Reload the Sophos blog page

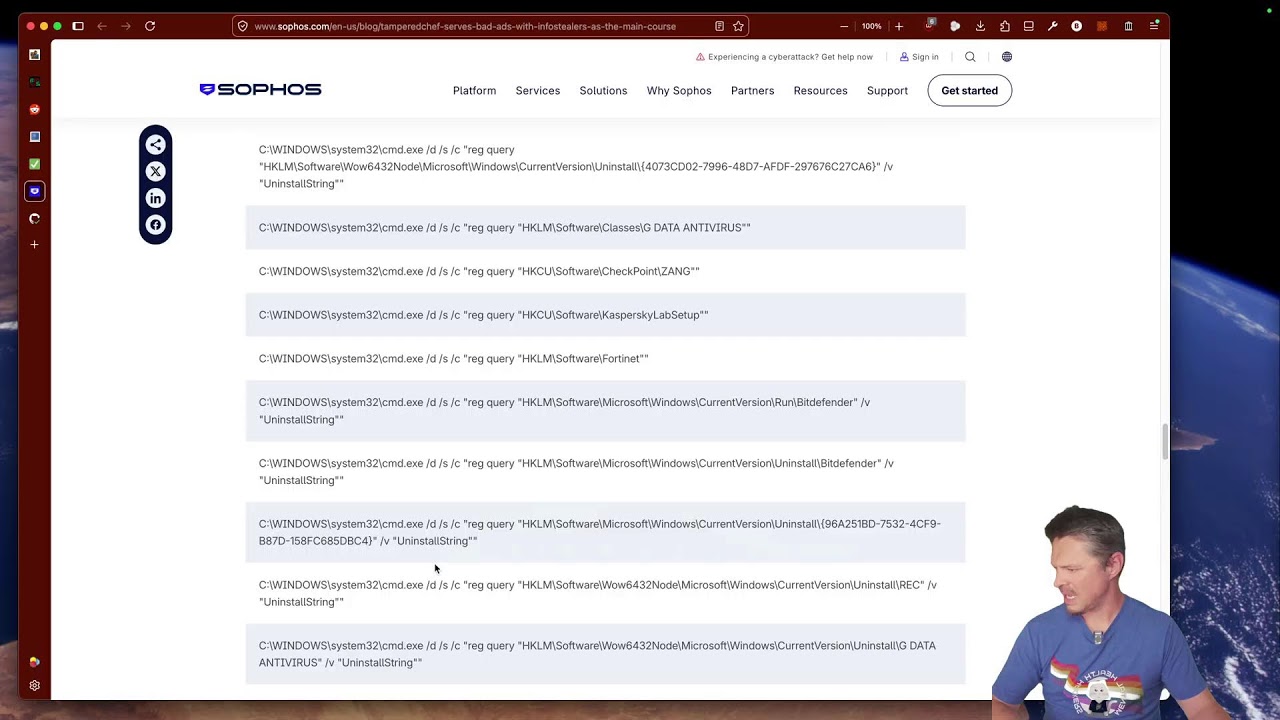pos(150,26)
